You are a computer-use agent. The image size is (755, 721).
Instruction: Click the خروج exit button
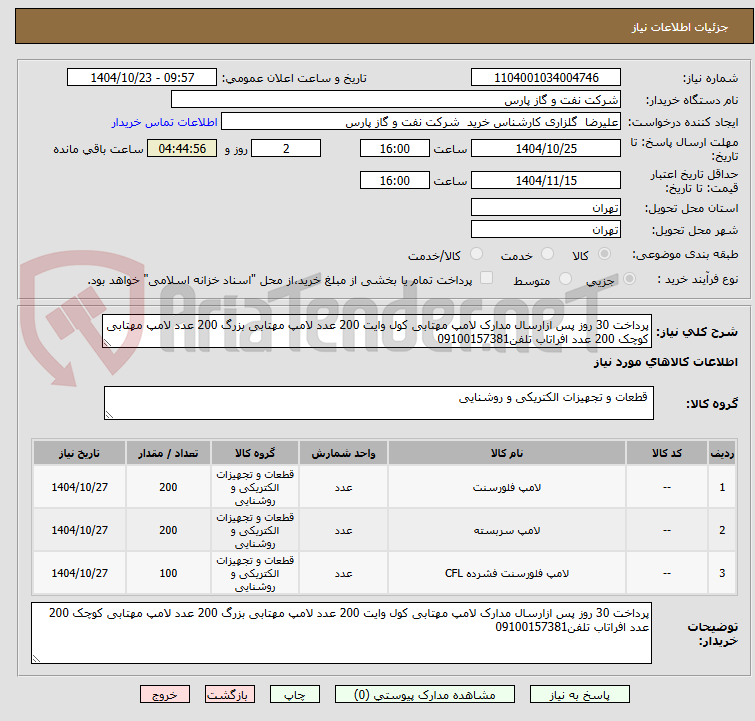click(165, 695)
